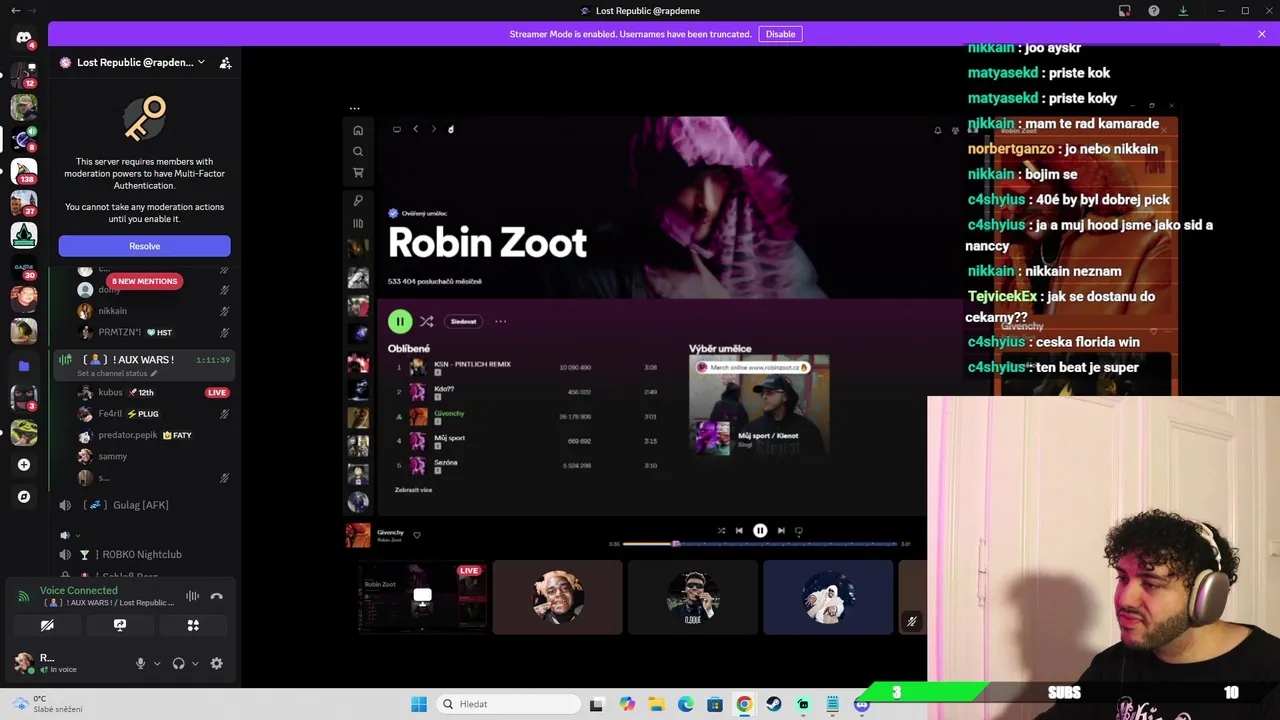Click the Add a Server plus icon
This screenshot has height=720, width=1280.
(x=24, y=464)
